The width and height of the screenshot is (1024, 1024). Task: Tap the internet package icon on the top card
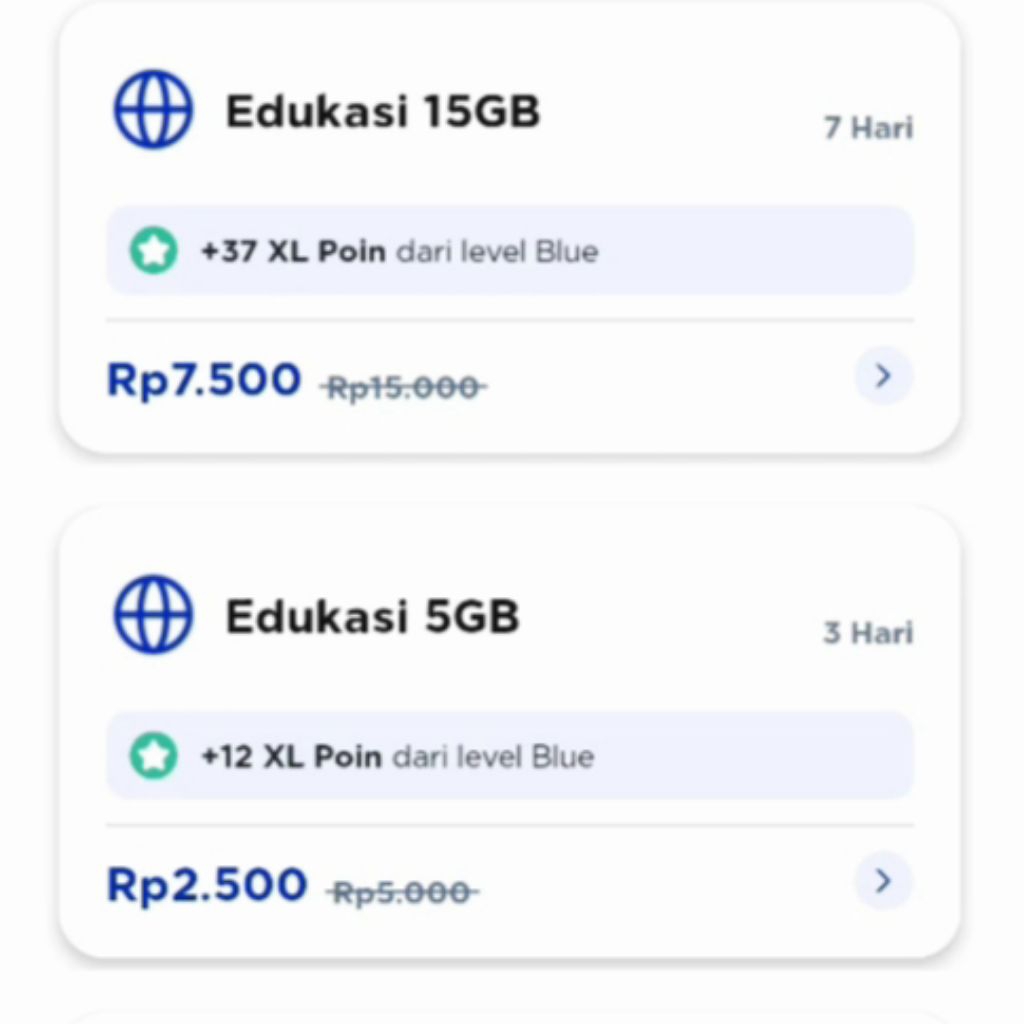[152, 109]
